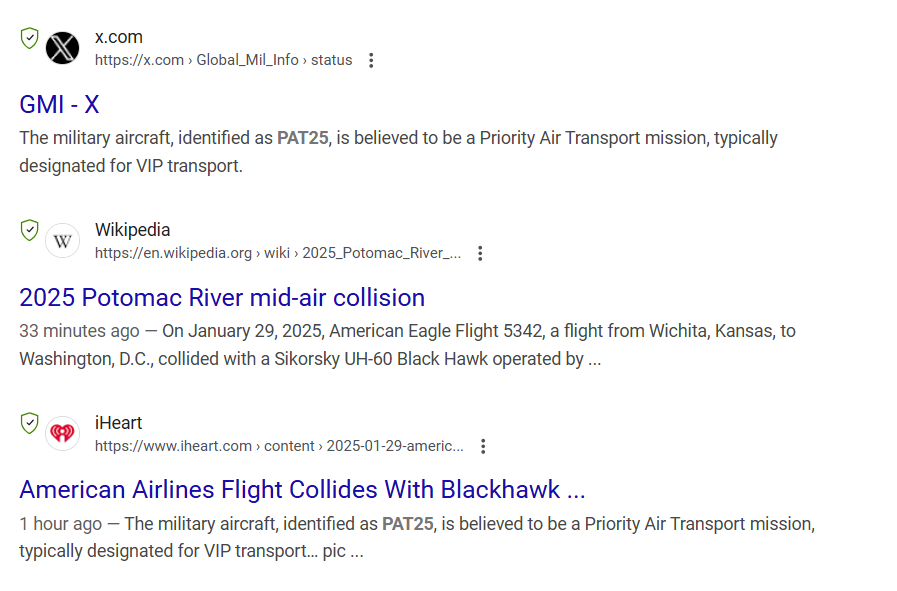Open the GMI - X result title
This screenshot has width=897, height=591.
pos(59,105)
